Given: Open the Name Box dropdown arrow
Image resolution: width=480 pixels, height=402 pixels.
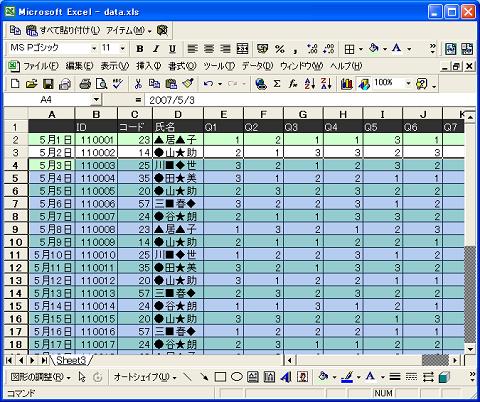Looking at the screenshot, I should point(96,99).
